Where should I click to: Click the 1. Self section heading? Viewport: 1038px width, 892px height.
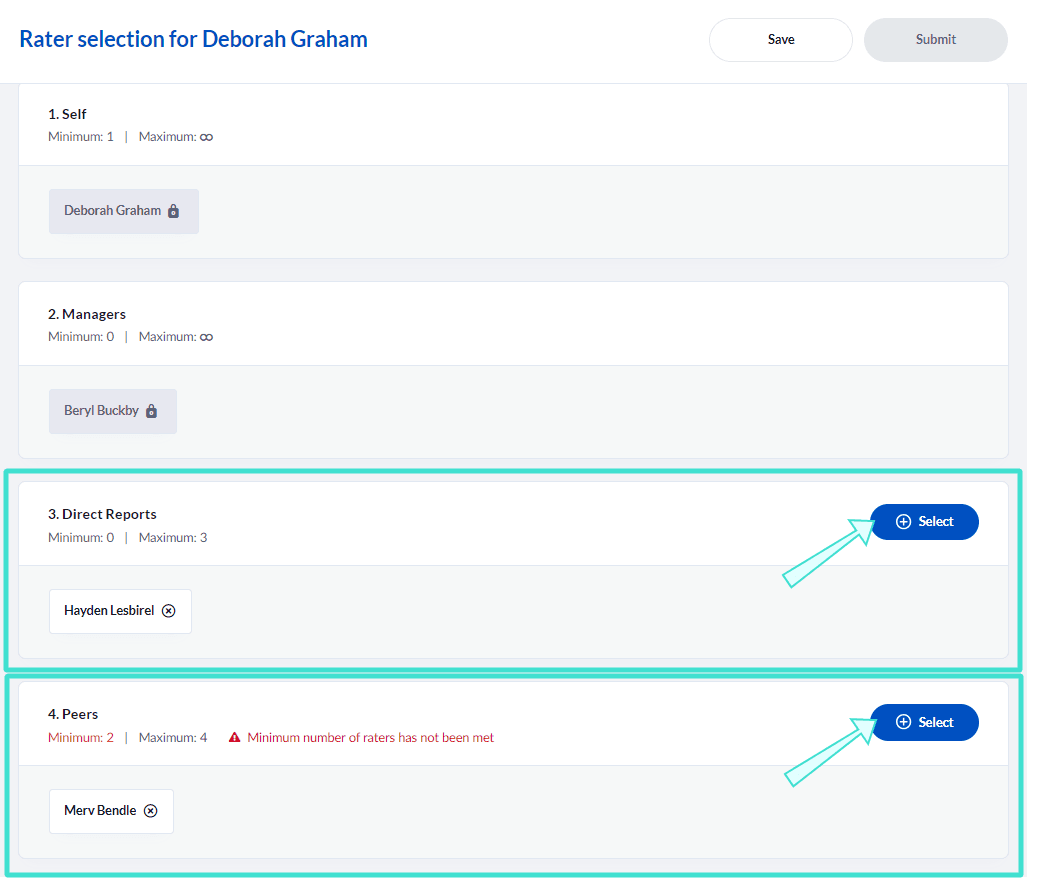67,114
